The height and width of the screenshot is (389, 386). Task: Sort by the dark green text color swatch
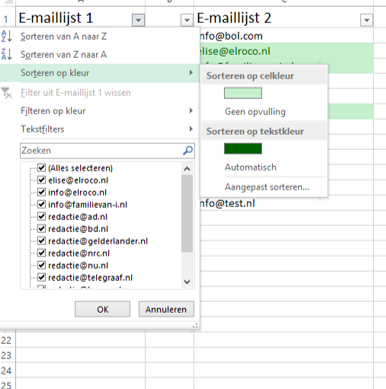[x=243, y=149]
